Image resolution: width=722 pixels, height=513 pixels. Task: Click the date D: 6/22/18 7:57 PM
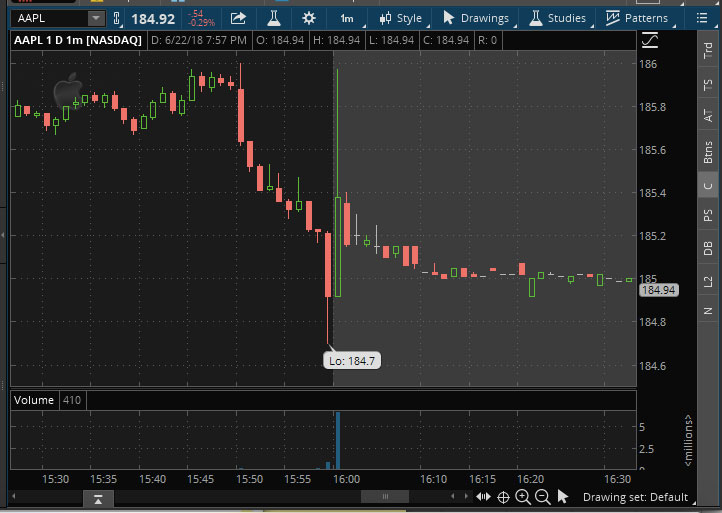(x=199, y=41)
